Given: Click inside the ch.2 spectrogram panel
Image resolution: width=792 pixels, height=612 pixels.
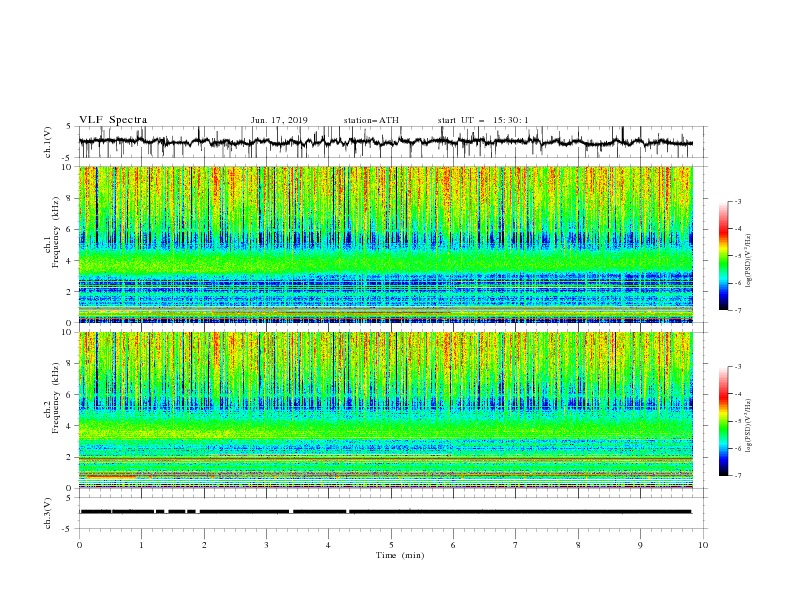Looking at the screenshot, I should click(x=386, y=410).
